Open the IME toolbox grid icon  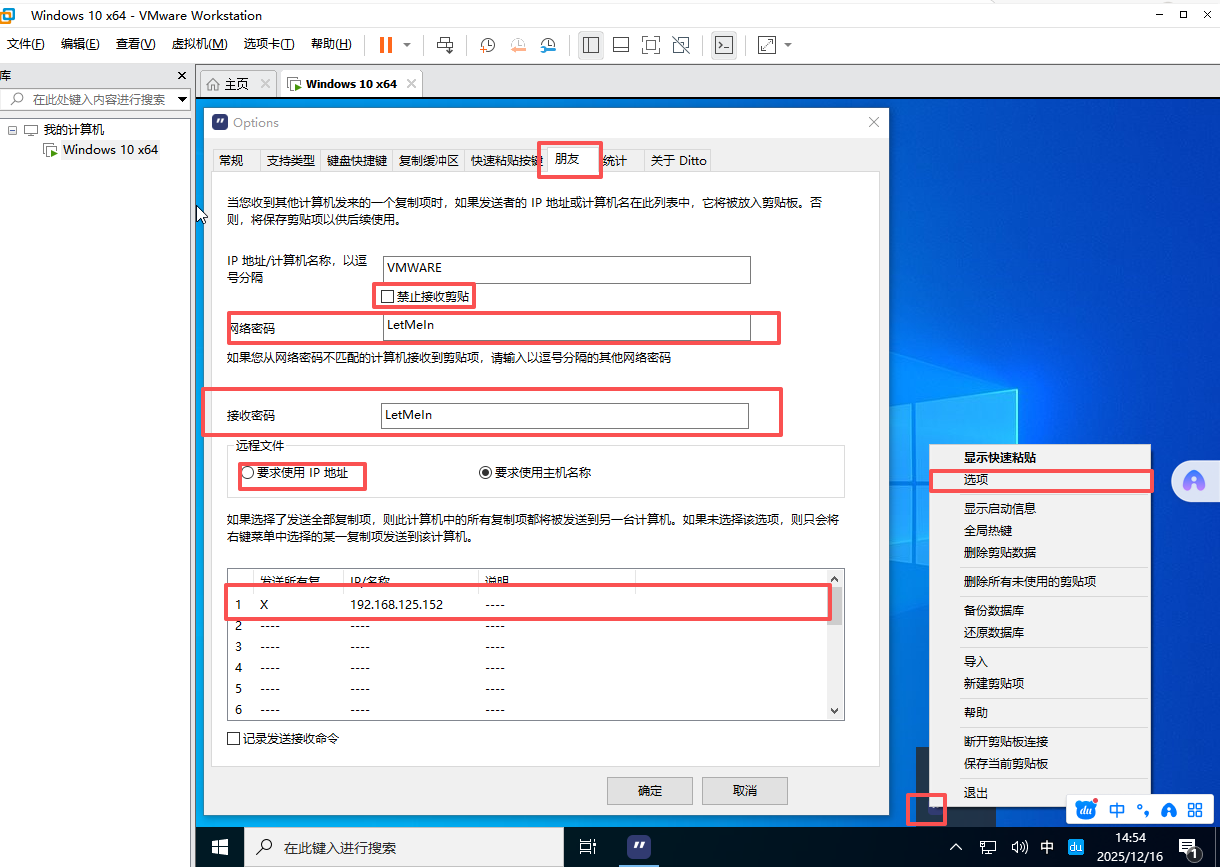click(x=1194, y=810)
